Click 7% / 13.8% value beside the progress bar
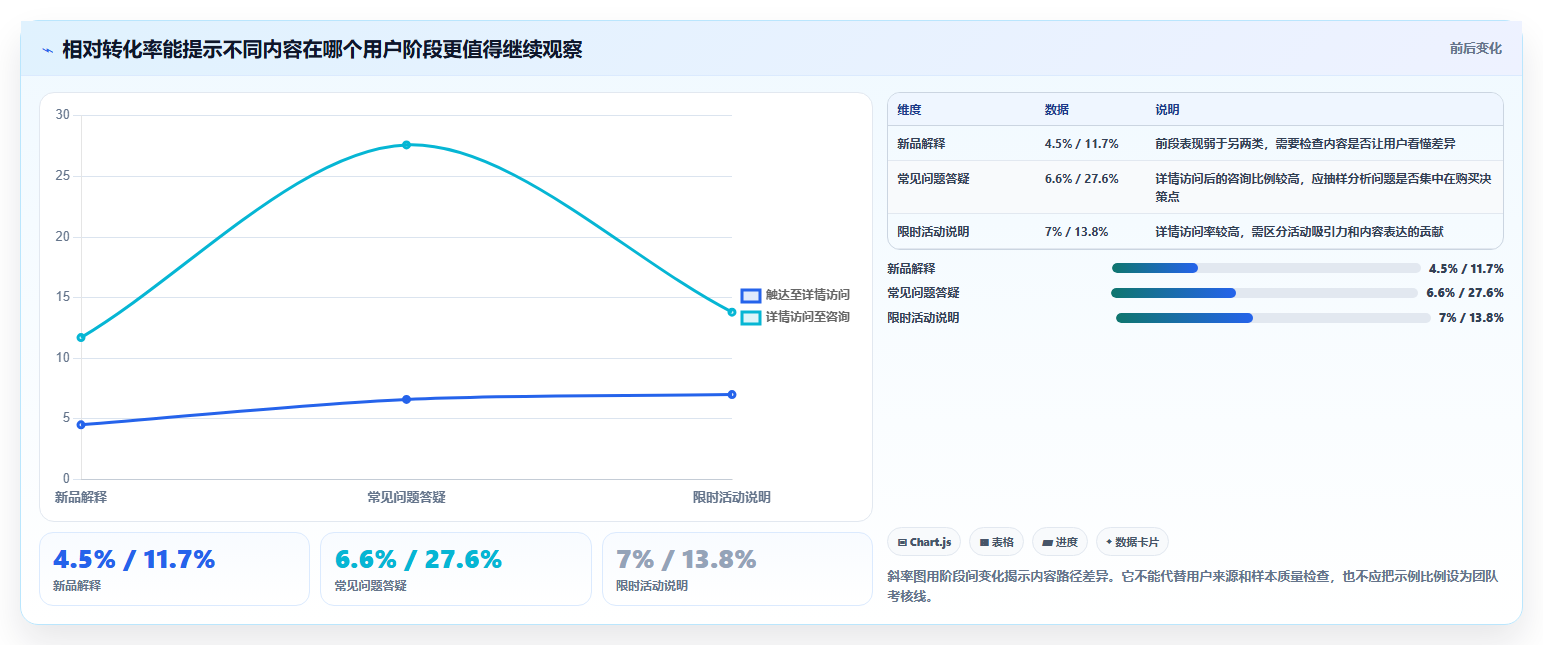Viewport: 1543px width, 645px height. [1471, 318]
